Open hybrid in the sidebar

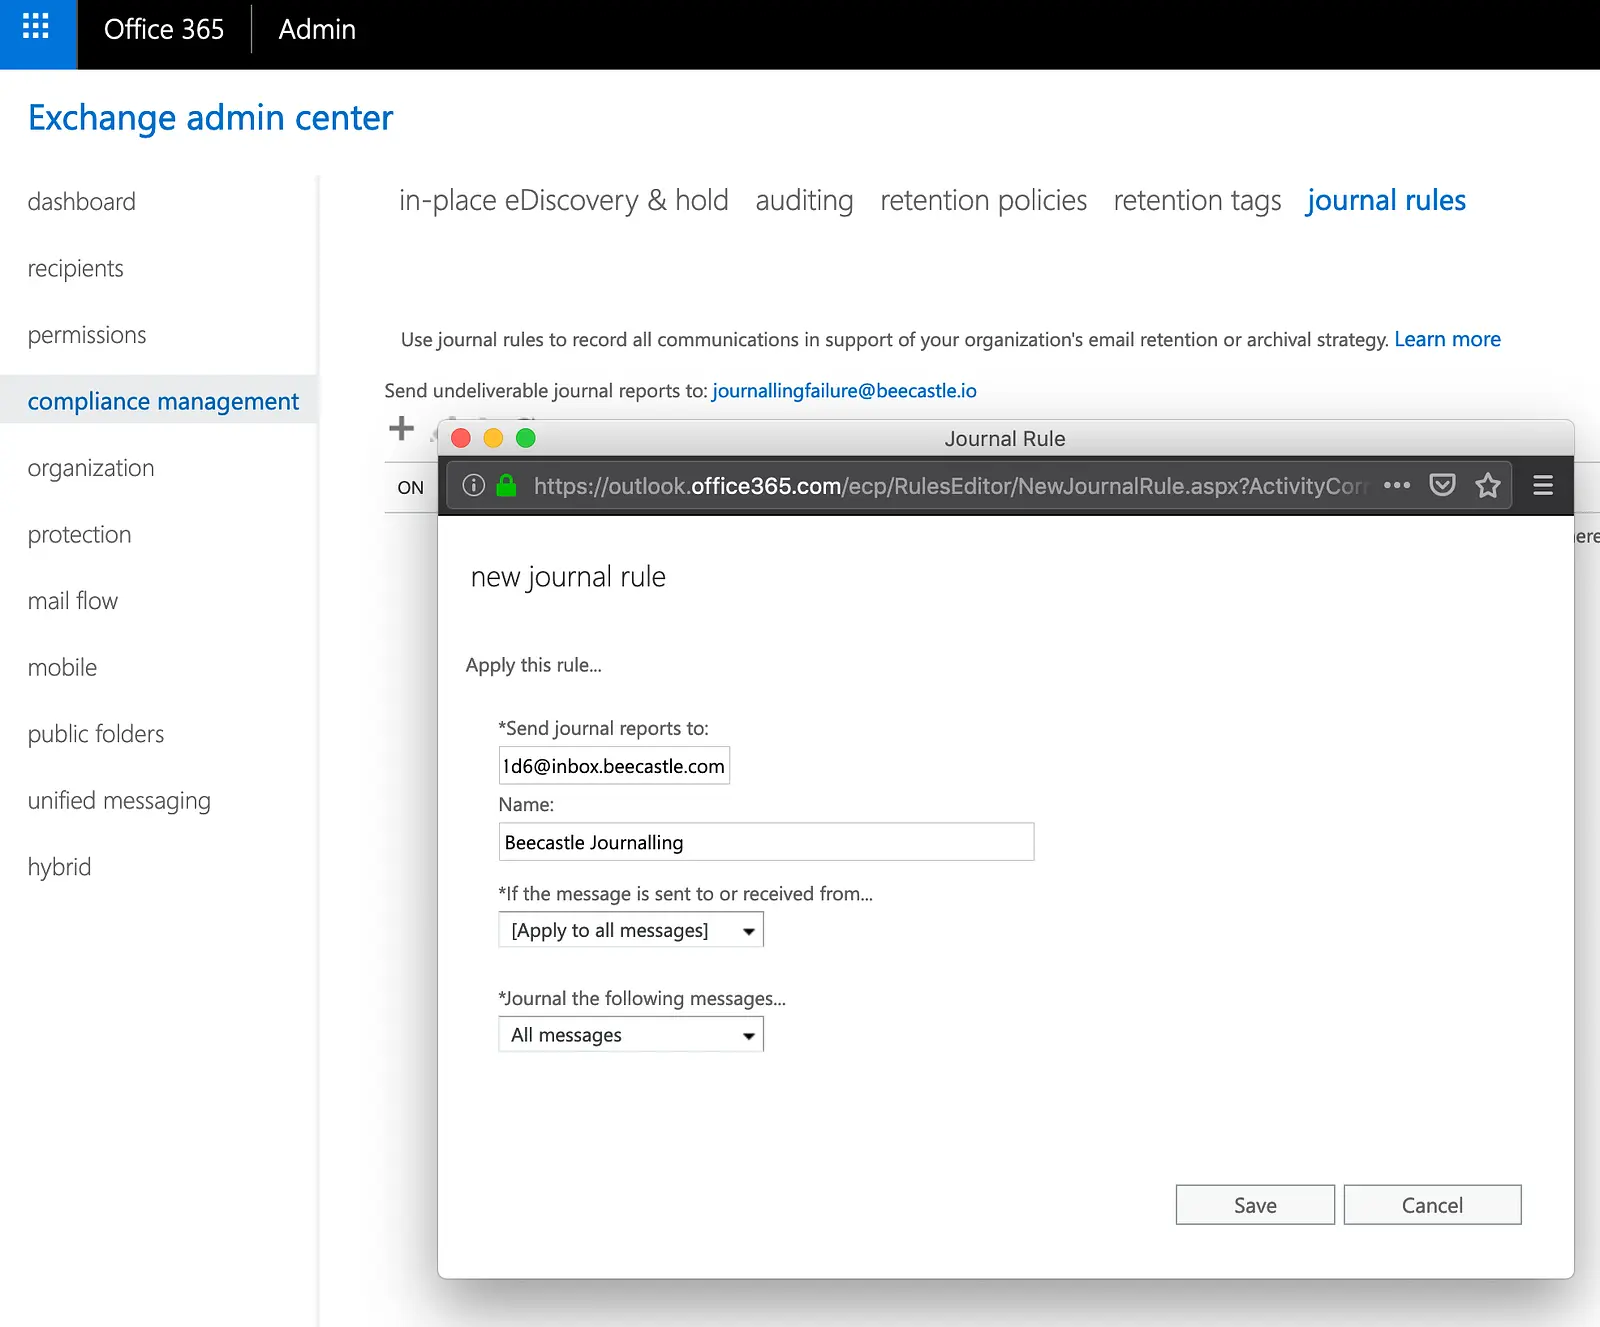(59, 867)
